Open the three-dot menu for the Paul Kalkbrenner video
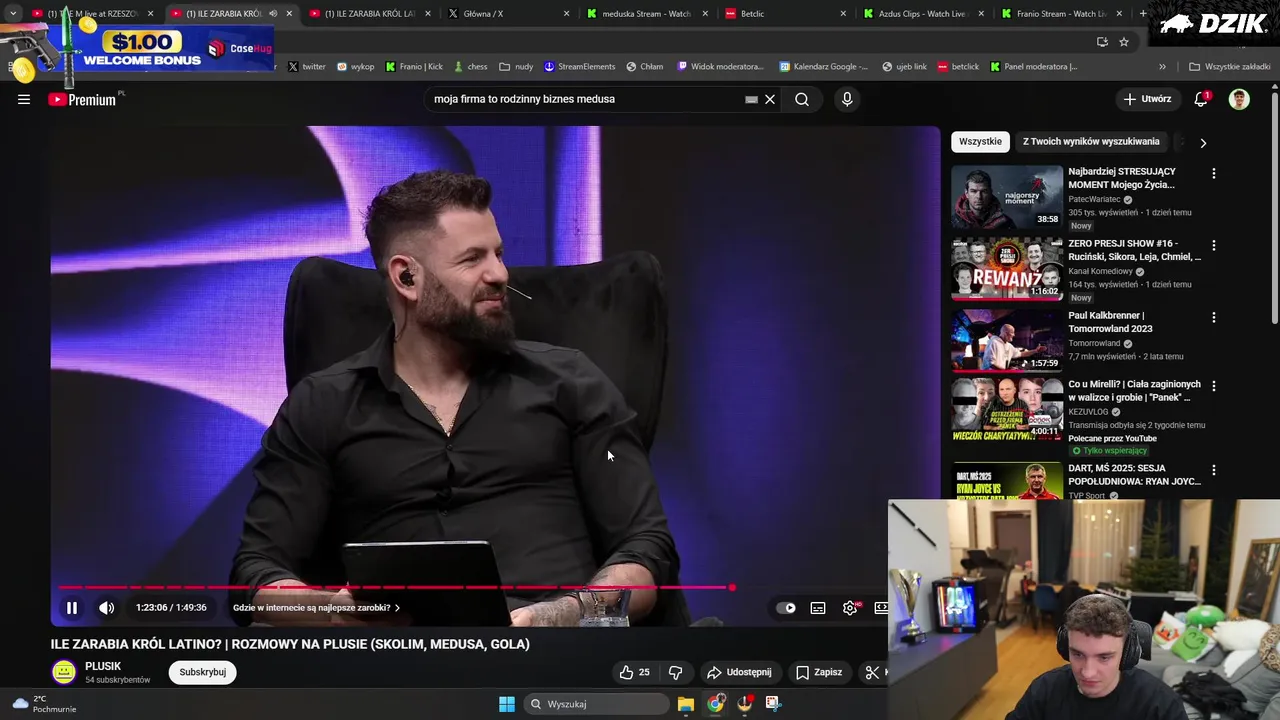1280x720 pixels. [1214, 318]
